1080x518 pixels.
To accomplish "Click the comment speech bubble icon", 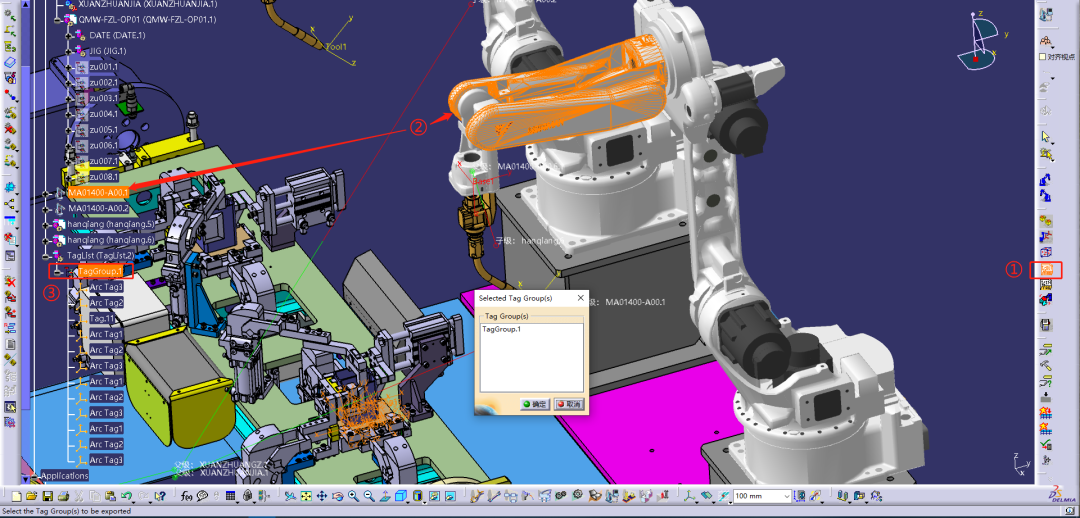I will pos(202,496).
